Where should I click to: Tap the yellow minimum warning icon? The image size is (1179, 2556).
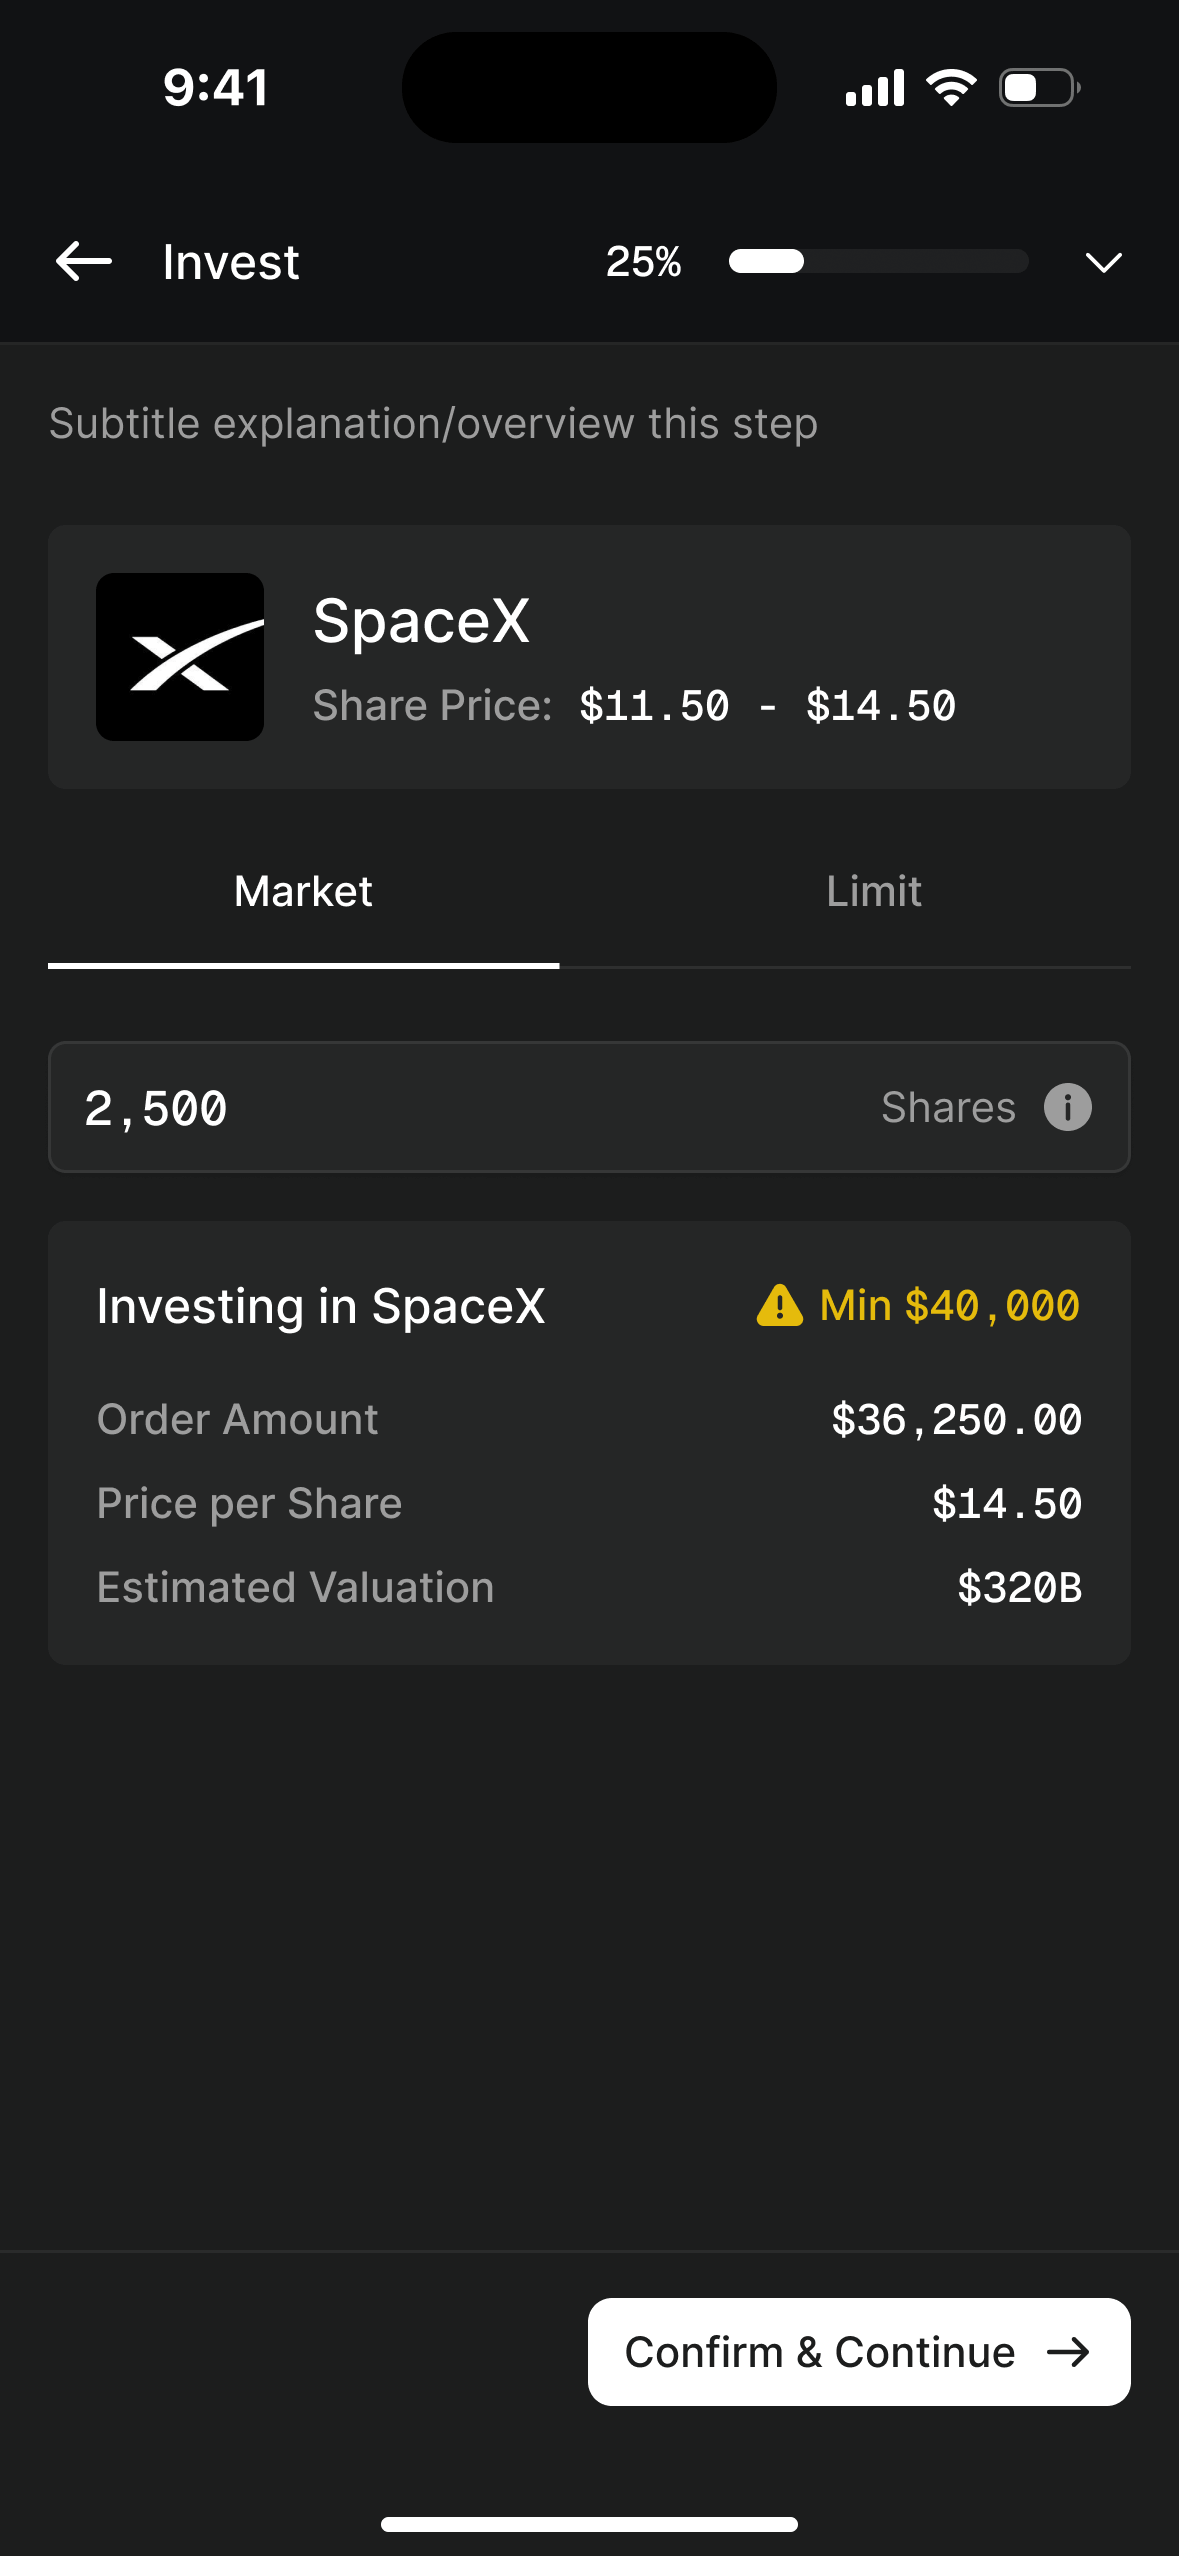[779, 1305]
